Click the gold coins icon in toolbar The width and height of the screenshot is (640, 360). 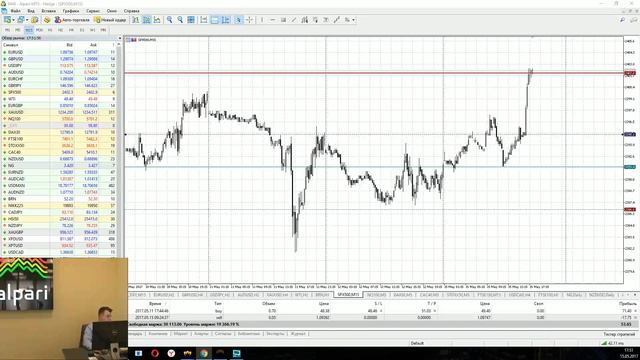click(47, 20)
